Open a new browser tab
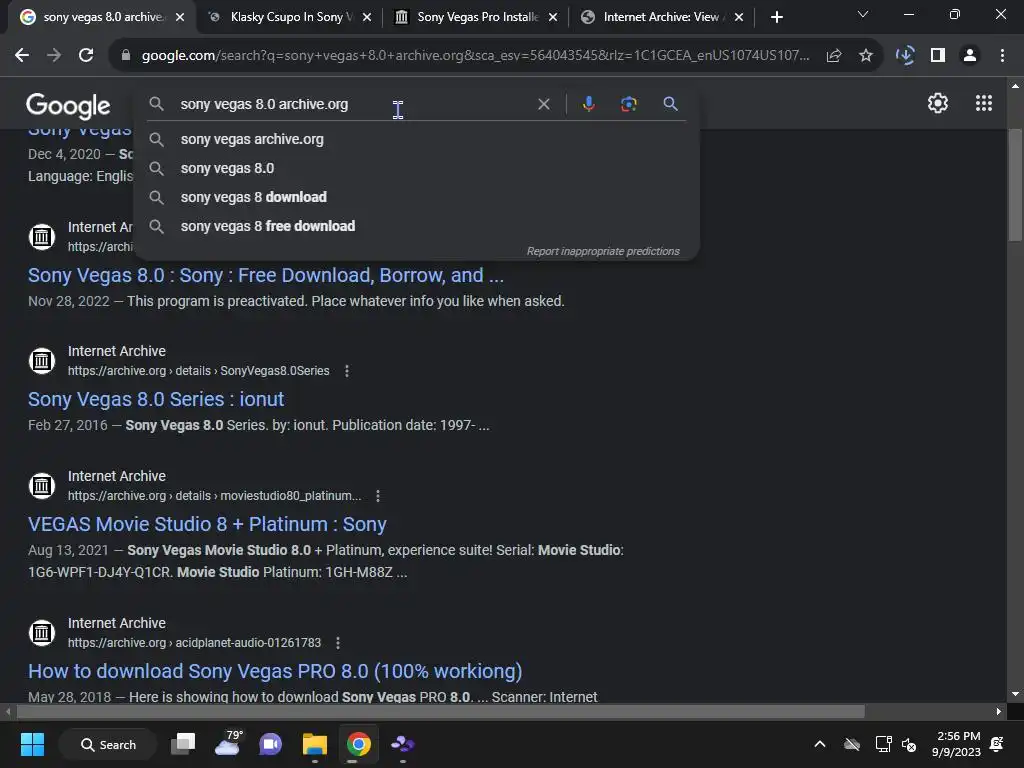 (x=776, y=17)
